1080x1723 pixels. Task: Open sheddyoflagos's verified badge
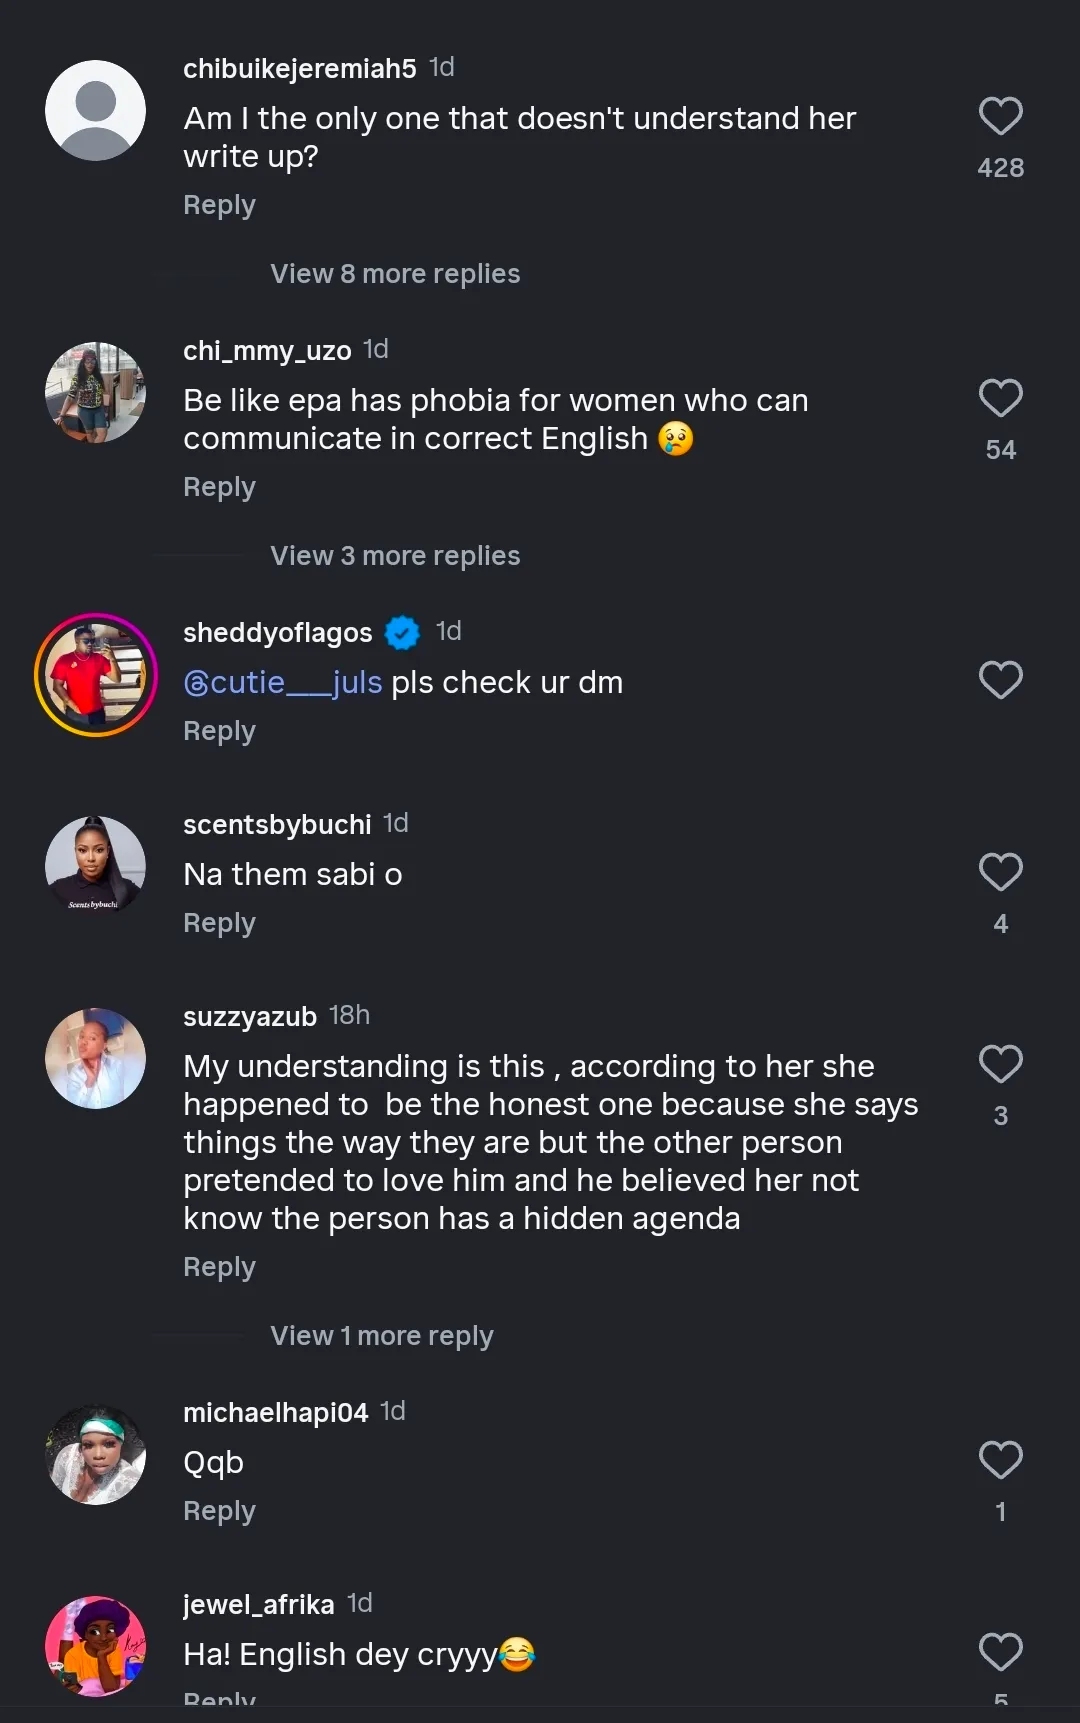point(402,632)
